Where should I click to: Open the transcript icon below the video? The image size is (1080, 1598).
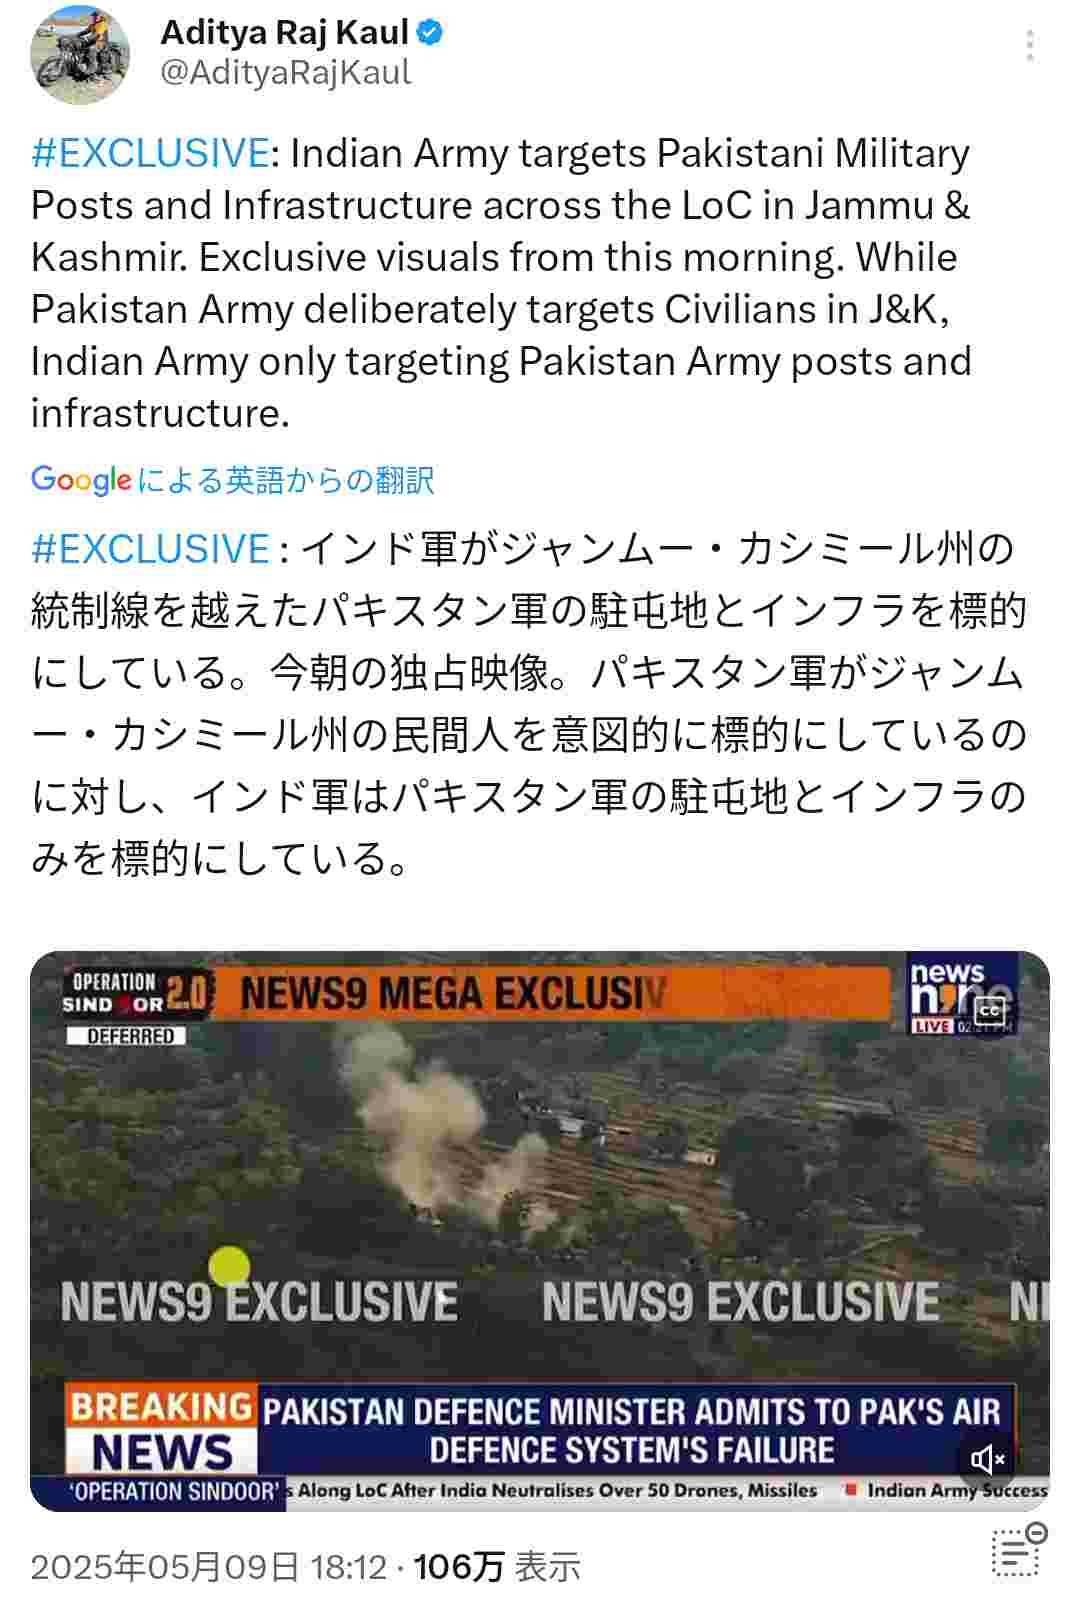[x=1019, y=1551]
